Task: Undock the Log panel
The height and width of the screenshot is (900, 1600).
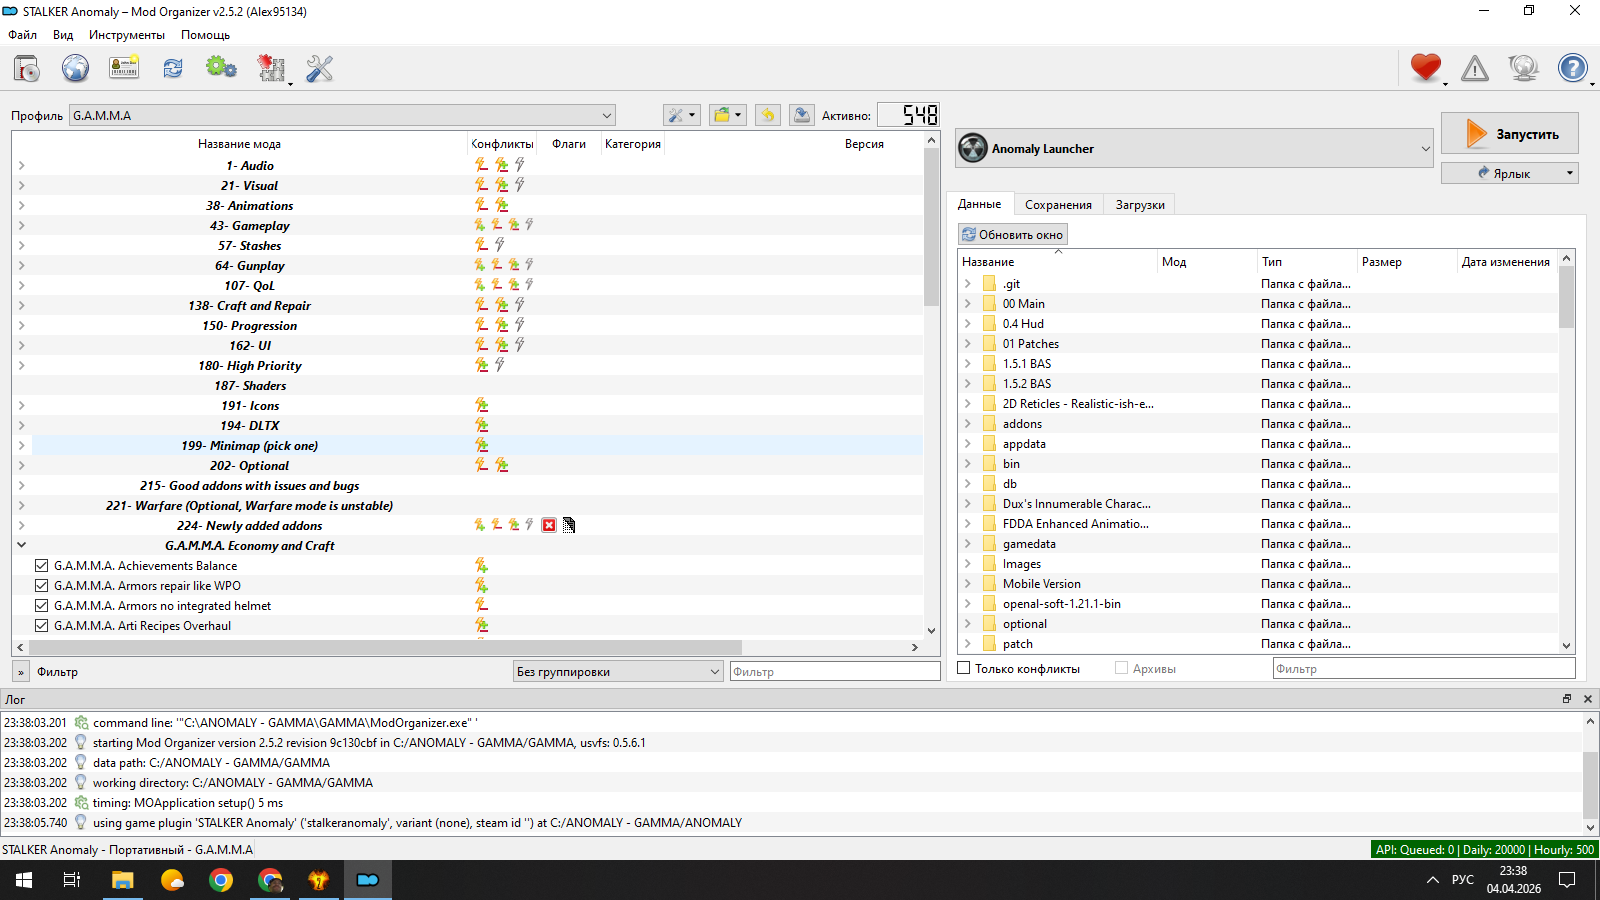Action: pos(1567,699)
